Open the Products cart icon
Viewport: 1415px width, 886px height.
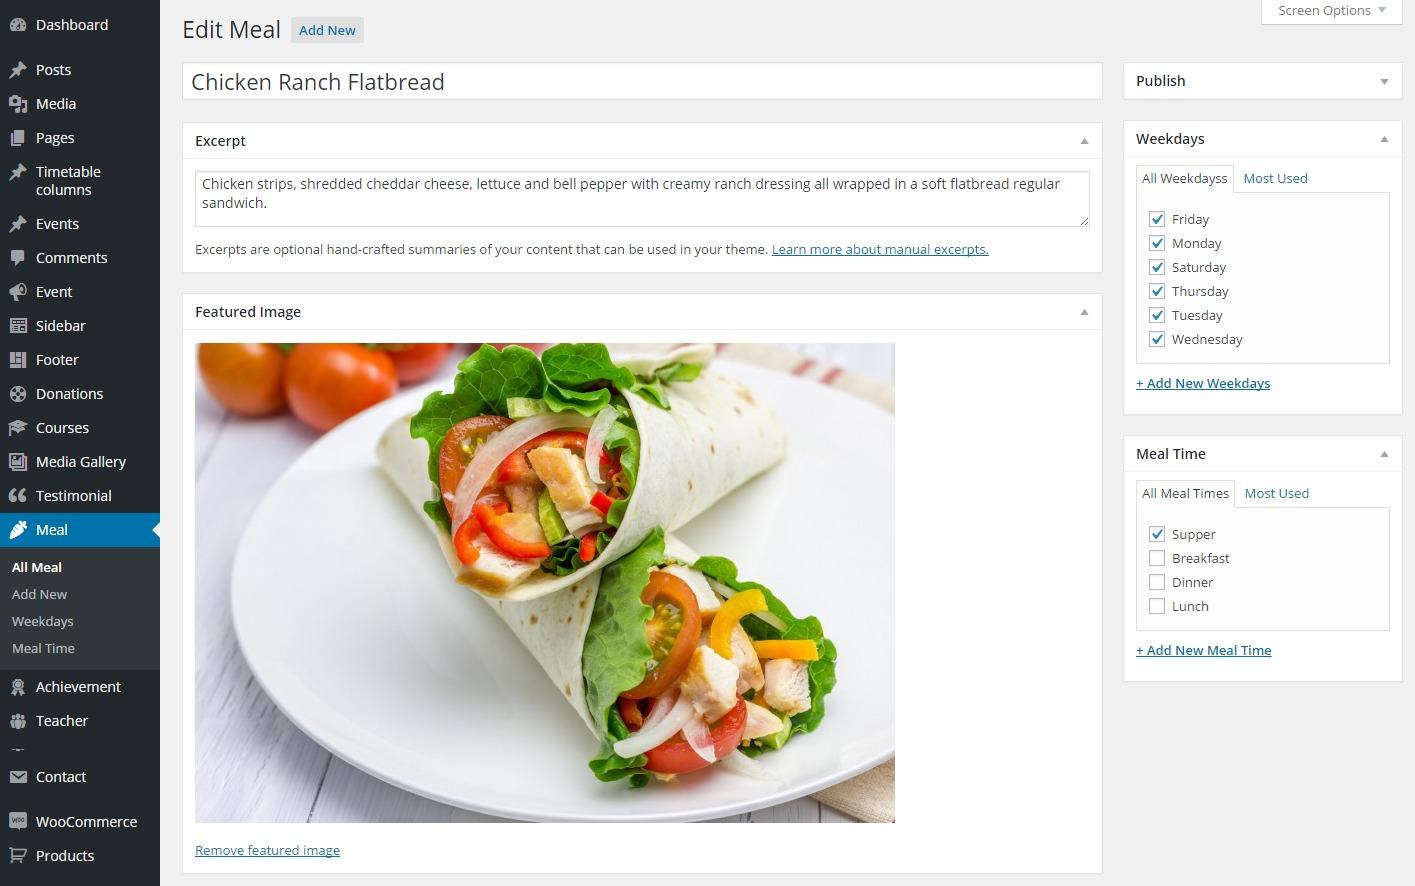(18, 856)
